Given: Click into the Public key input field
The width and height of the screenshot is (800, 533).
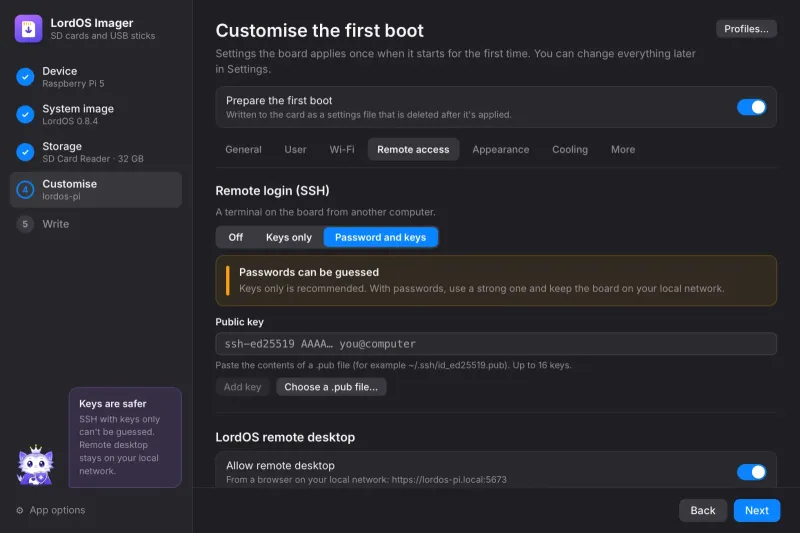Looking at the screenshot, I should (496, 344).
